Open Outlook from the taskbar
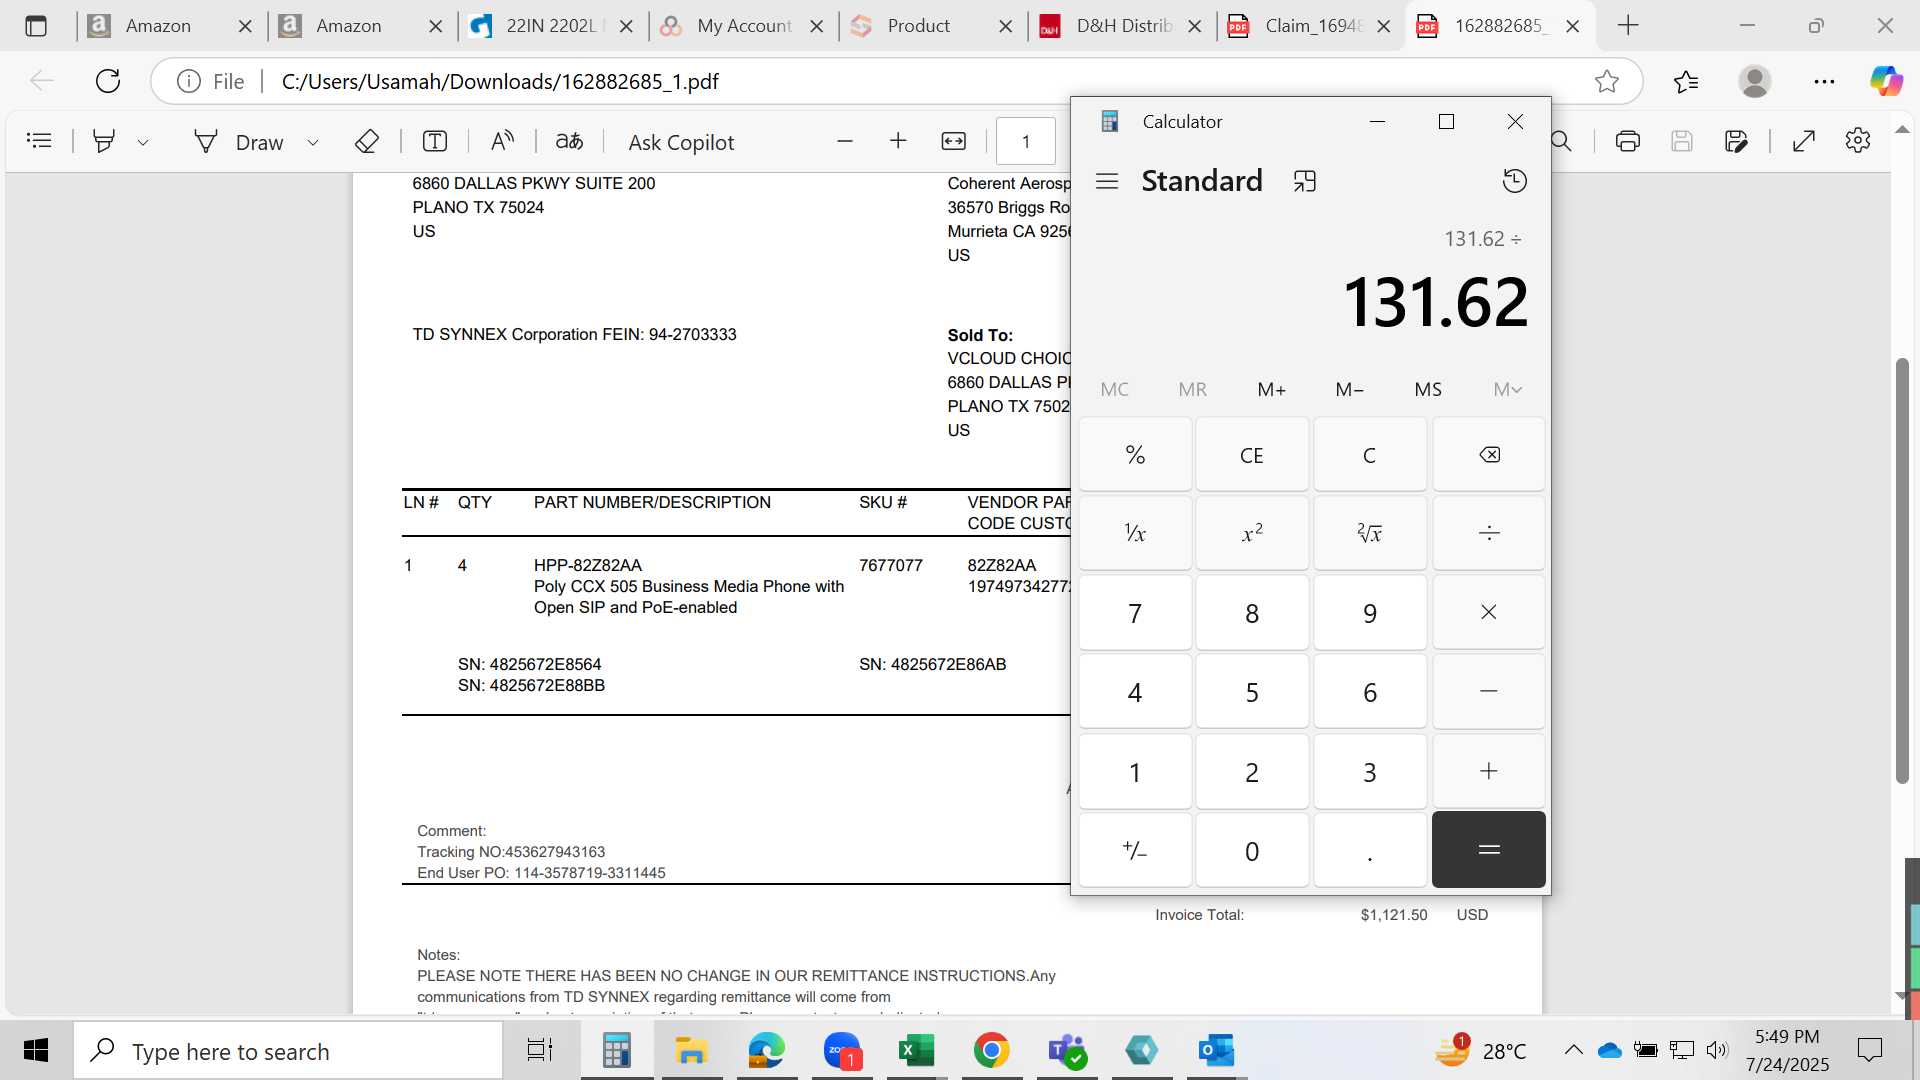The height and width of the screenshot is (1080, 1920). tap(1216, 1051)
